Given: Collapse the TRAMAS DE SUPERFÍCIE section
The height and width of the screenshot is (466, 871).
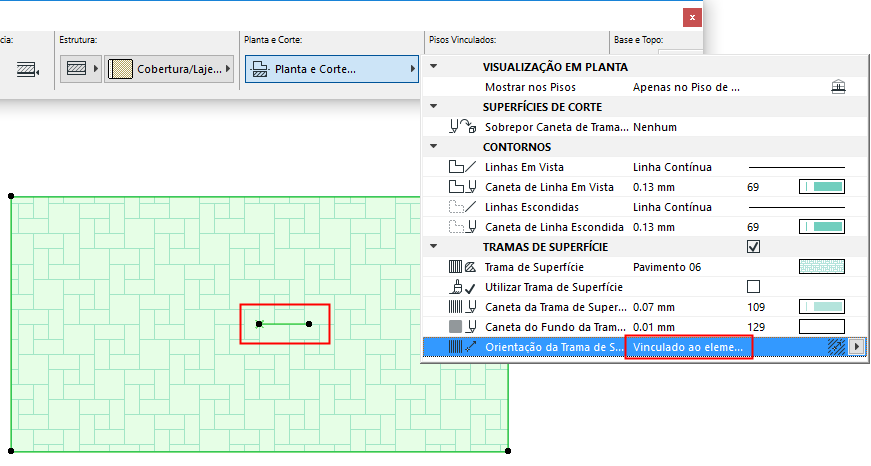Looking at the screenshot, I should [x=434, y=247].
